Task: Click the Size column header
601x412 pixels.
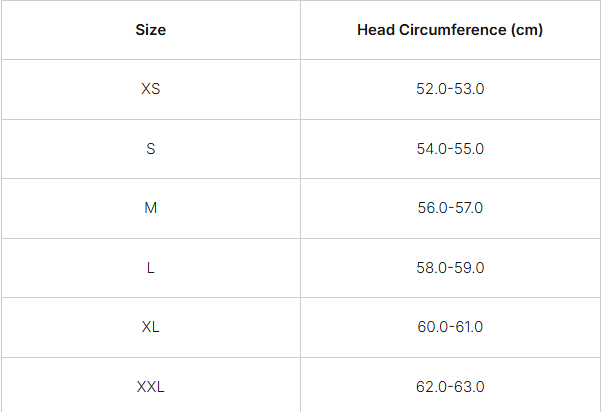Action: [150, 30]
